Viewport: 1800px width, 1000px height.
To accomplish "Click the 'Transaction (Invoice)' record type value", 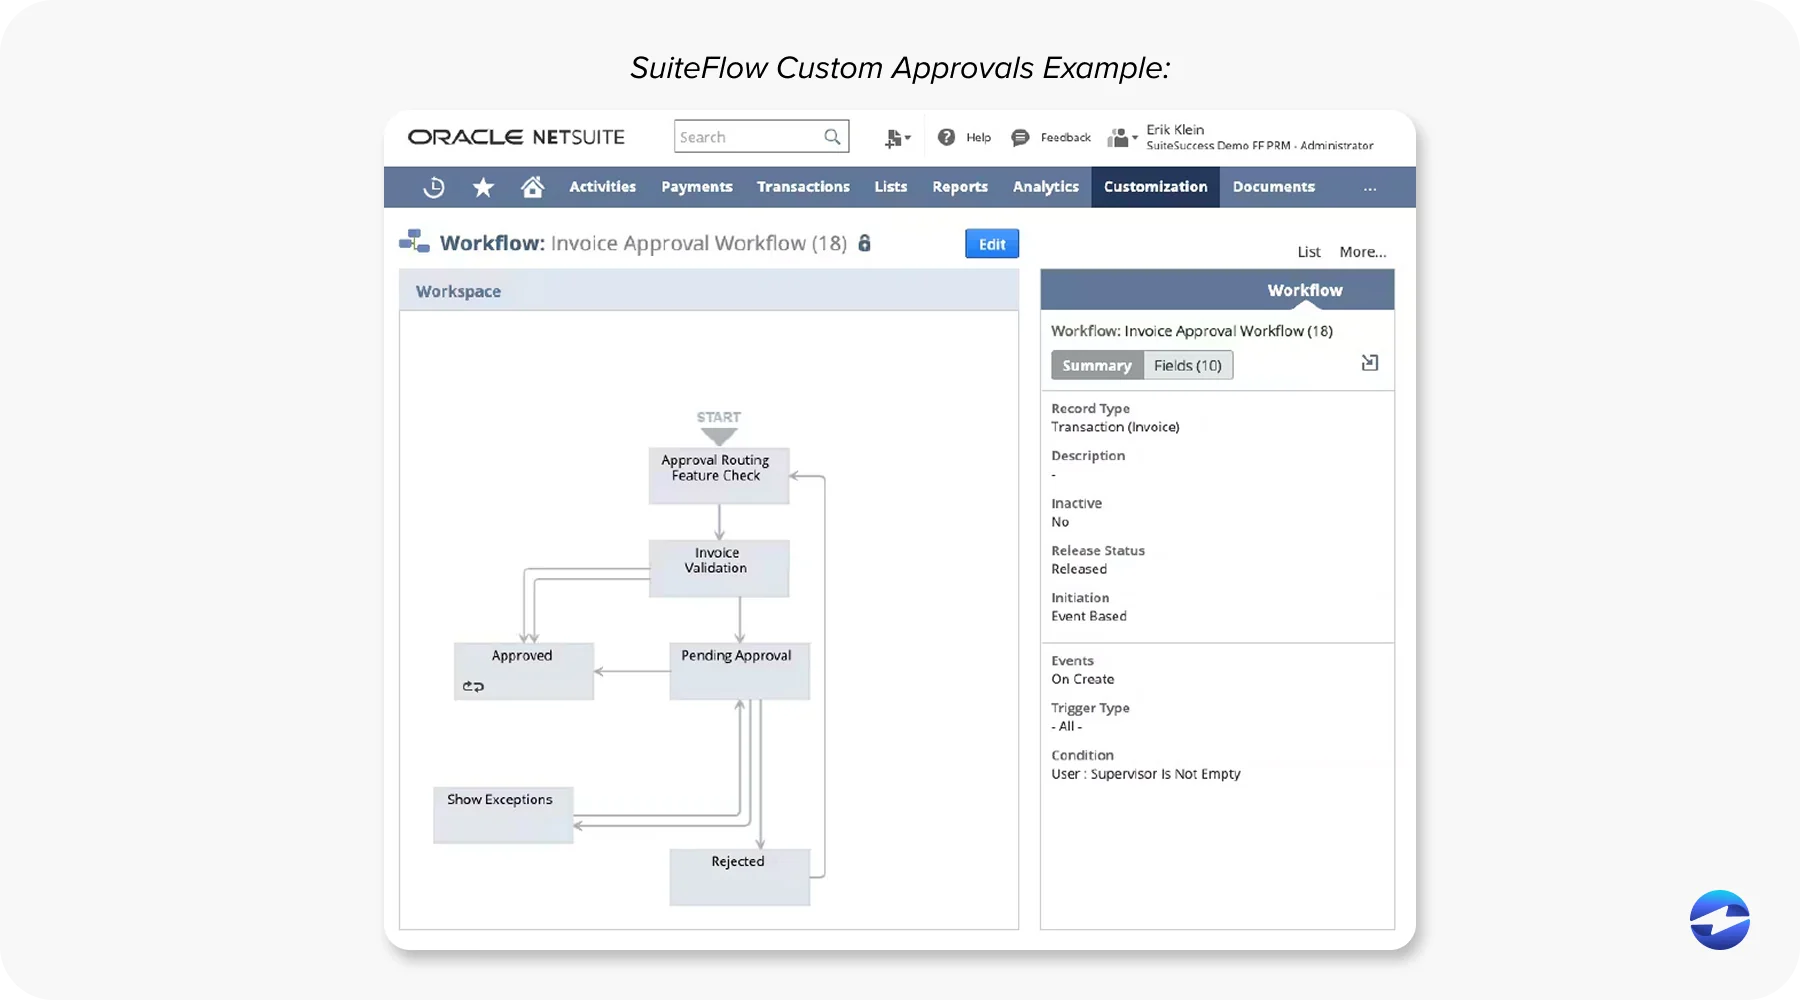I will (x=1115, y=427).
